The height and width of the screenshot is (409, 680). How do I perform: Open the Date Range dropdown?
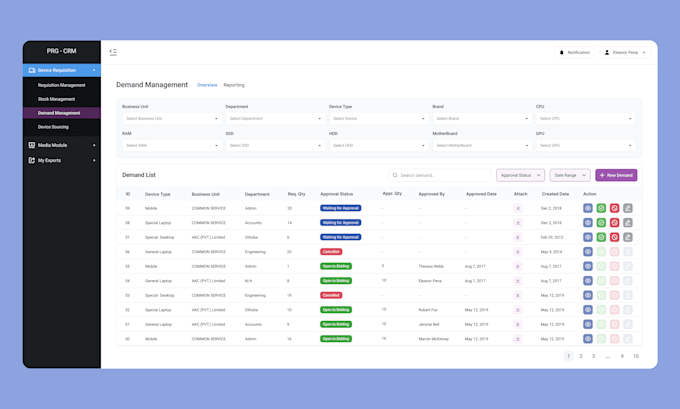[x=569, y=175]
